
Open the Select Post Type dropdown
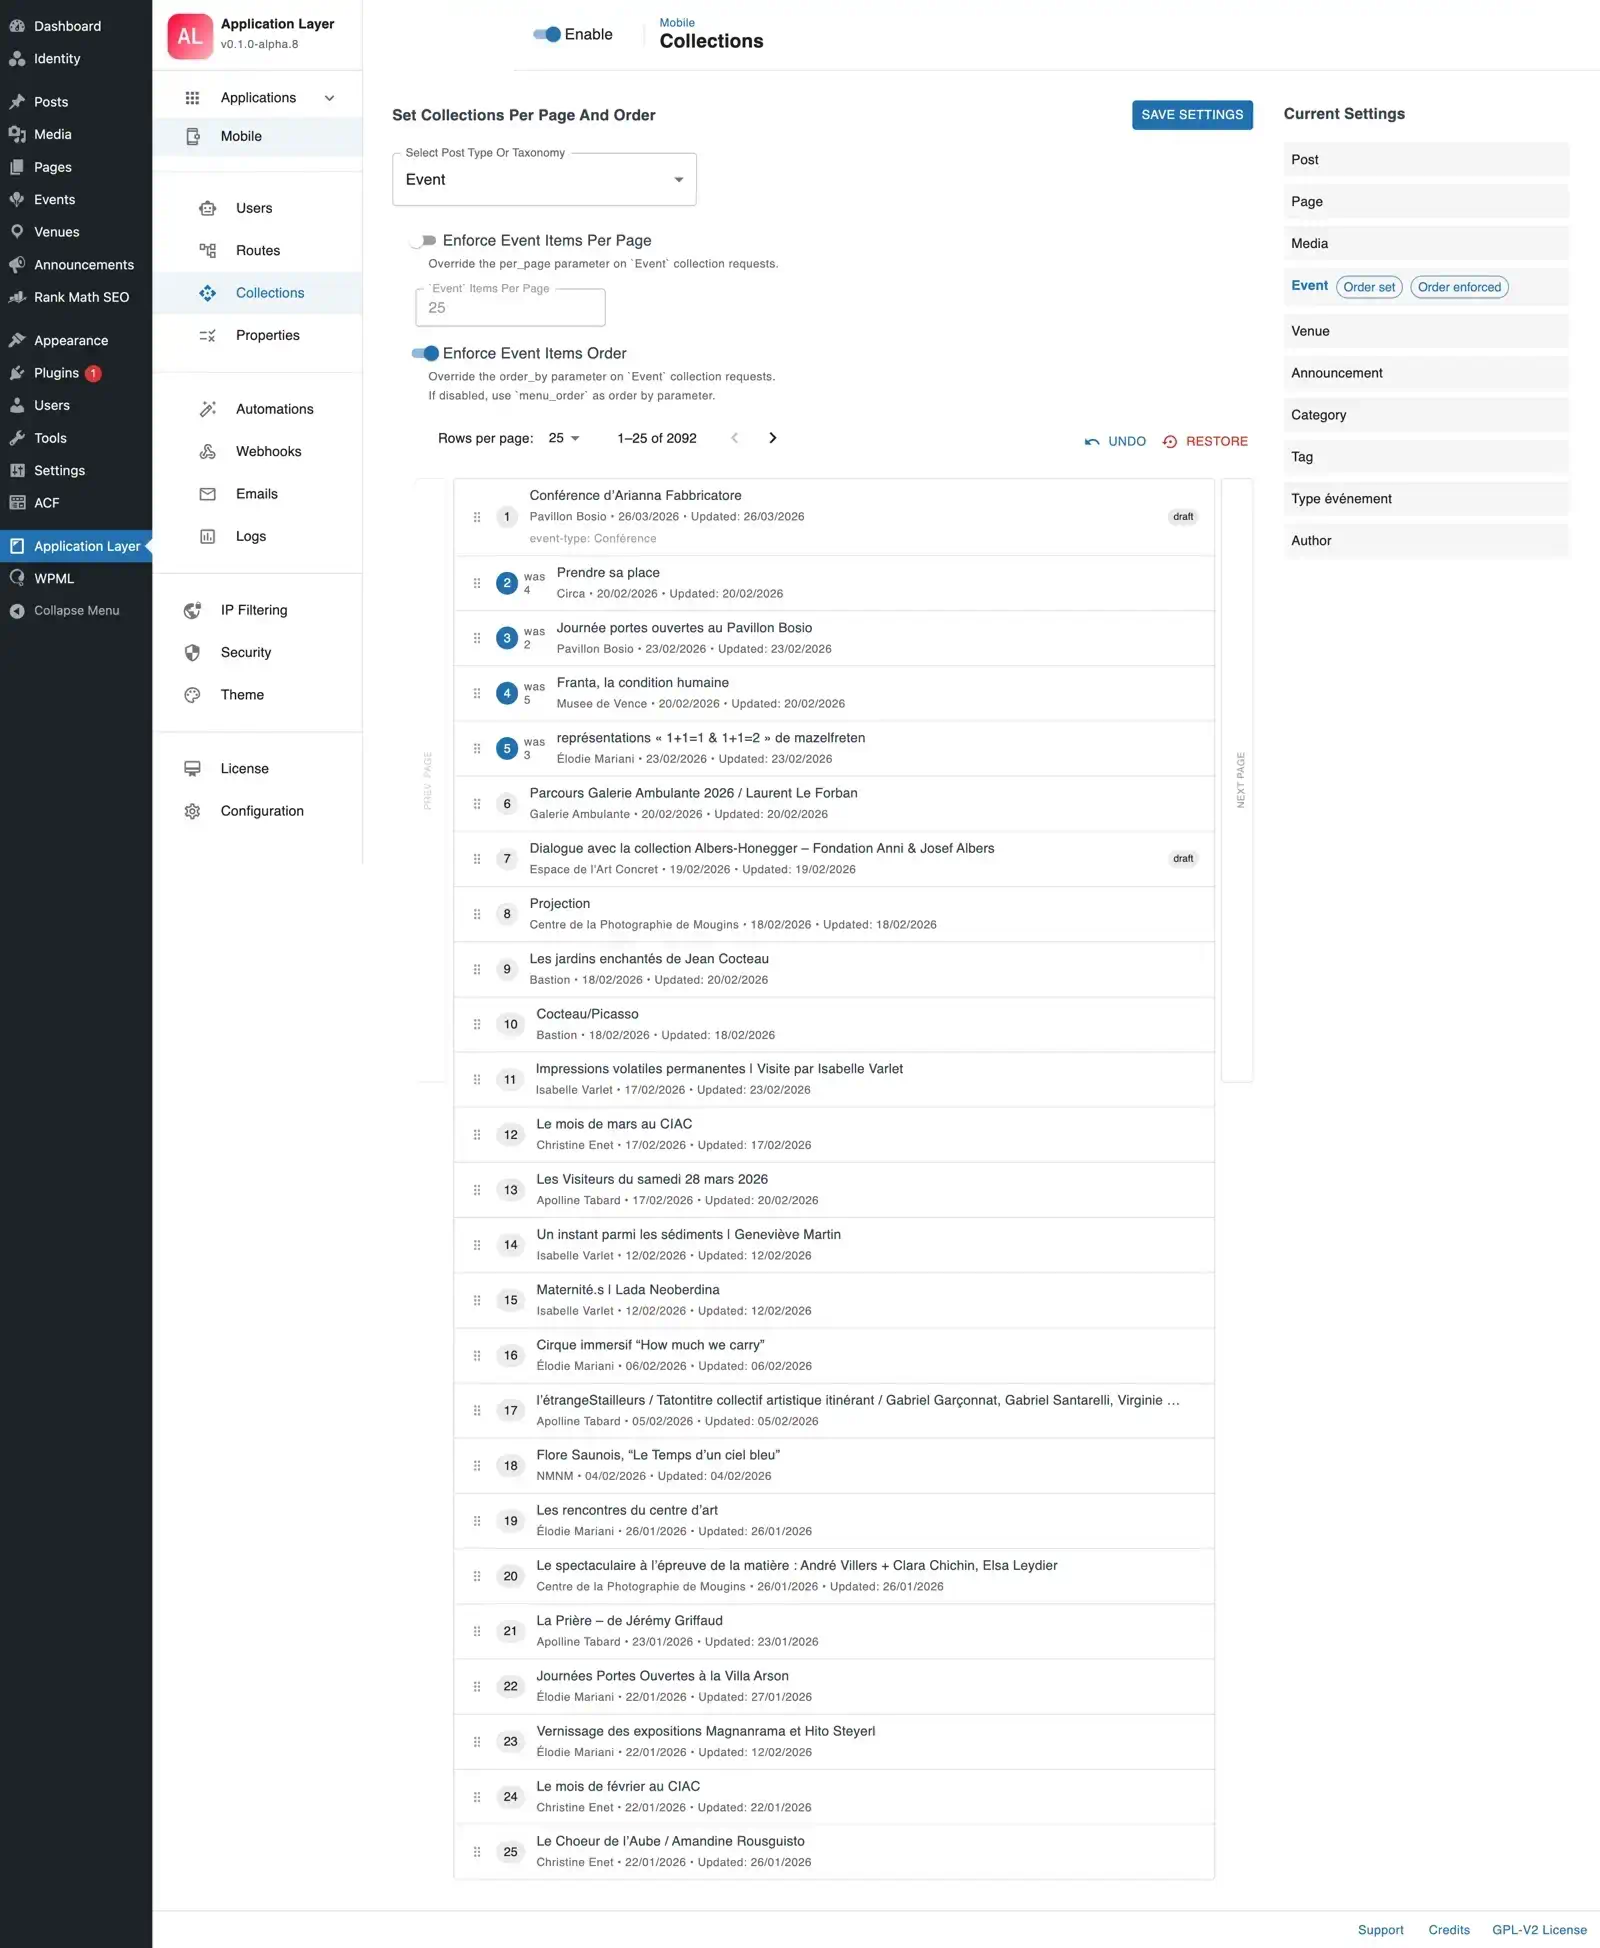tap(544, 180)
